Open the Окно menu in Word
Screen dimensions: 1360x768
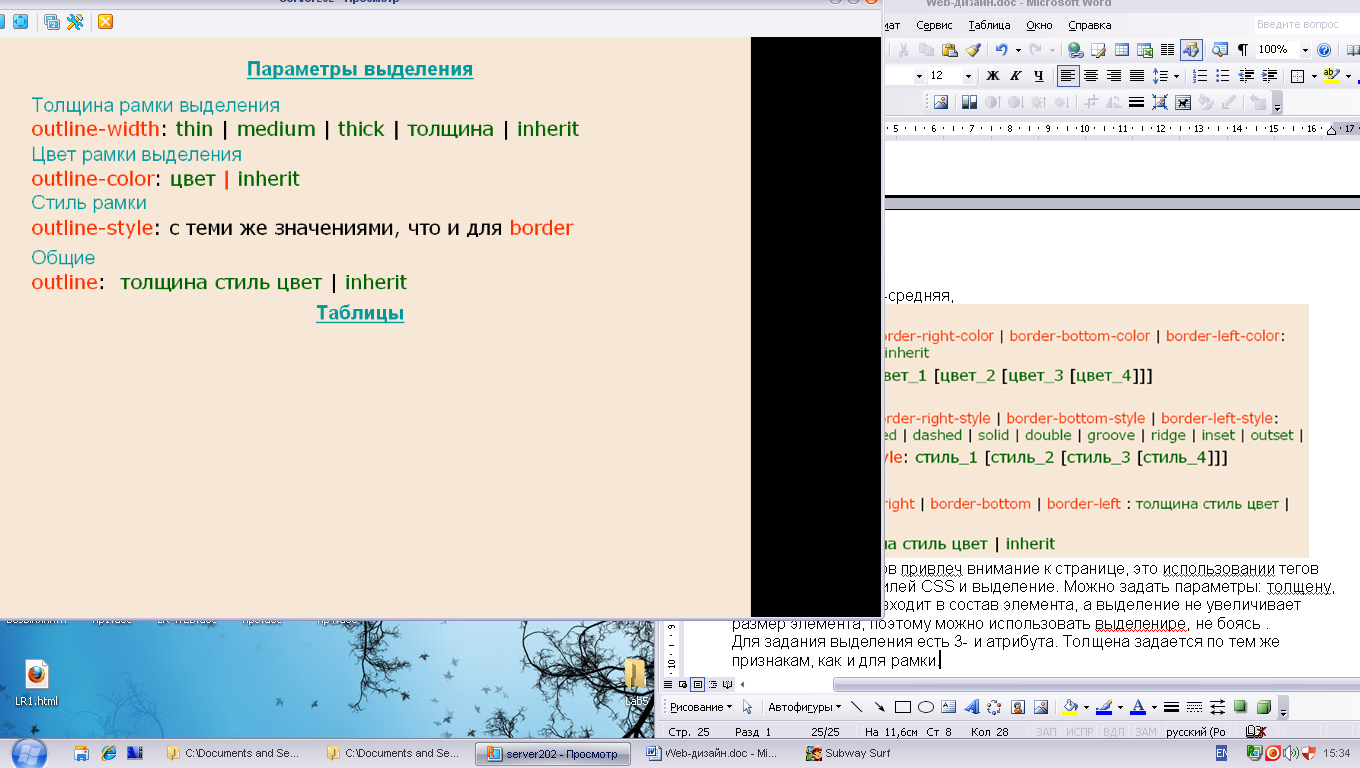tap(1039, 25)
